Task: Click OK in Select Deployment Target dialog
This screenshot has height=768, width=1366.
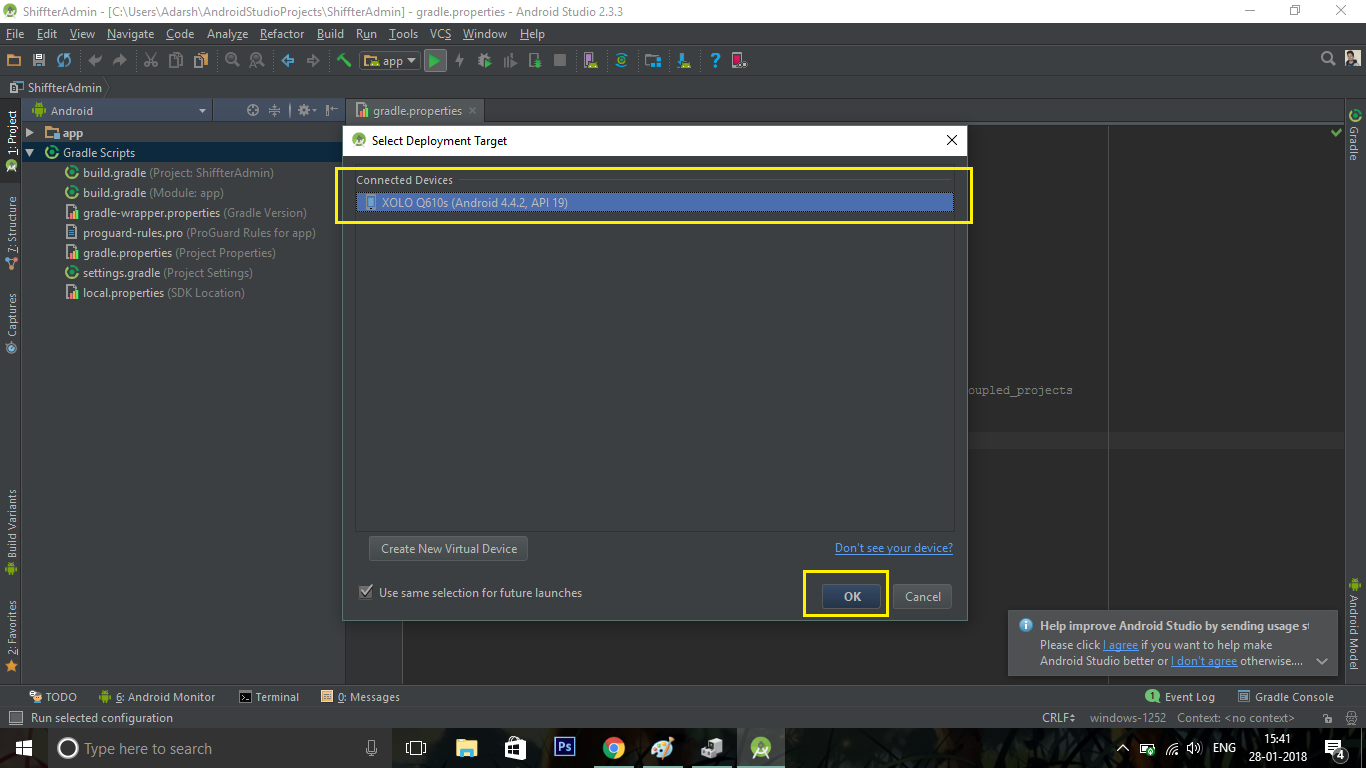Action: pos(852,597)
